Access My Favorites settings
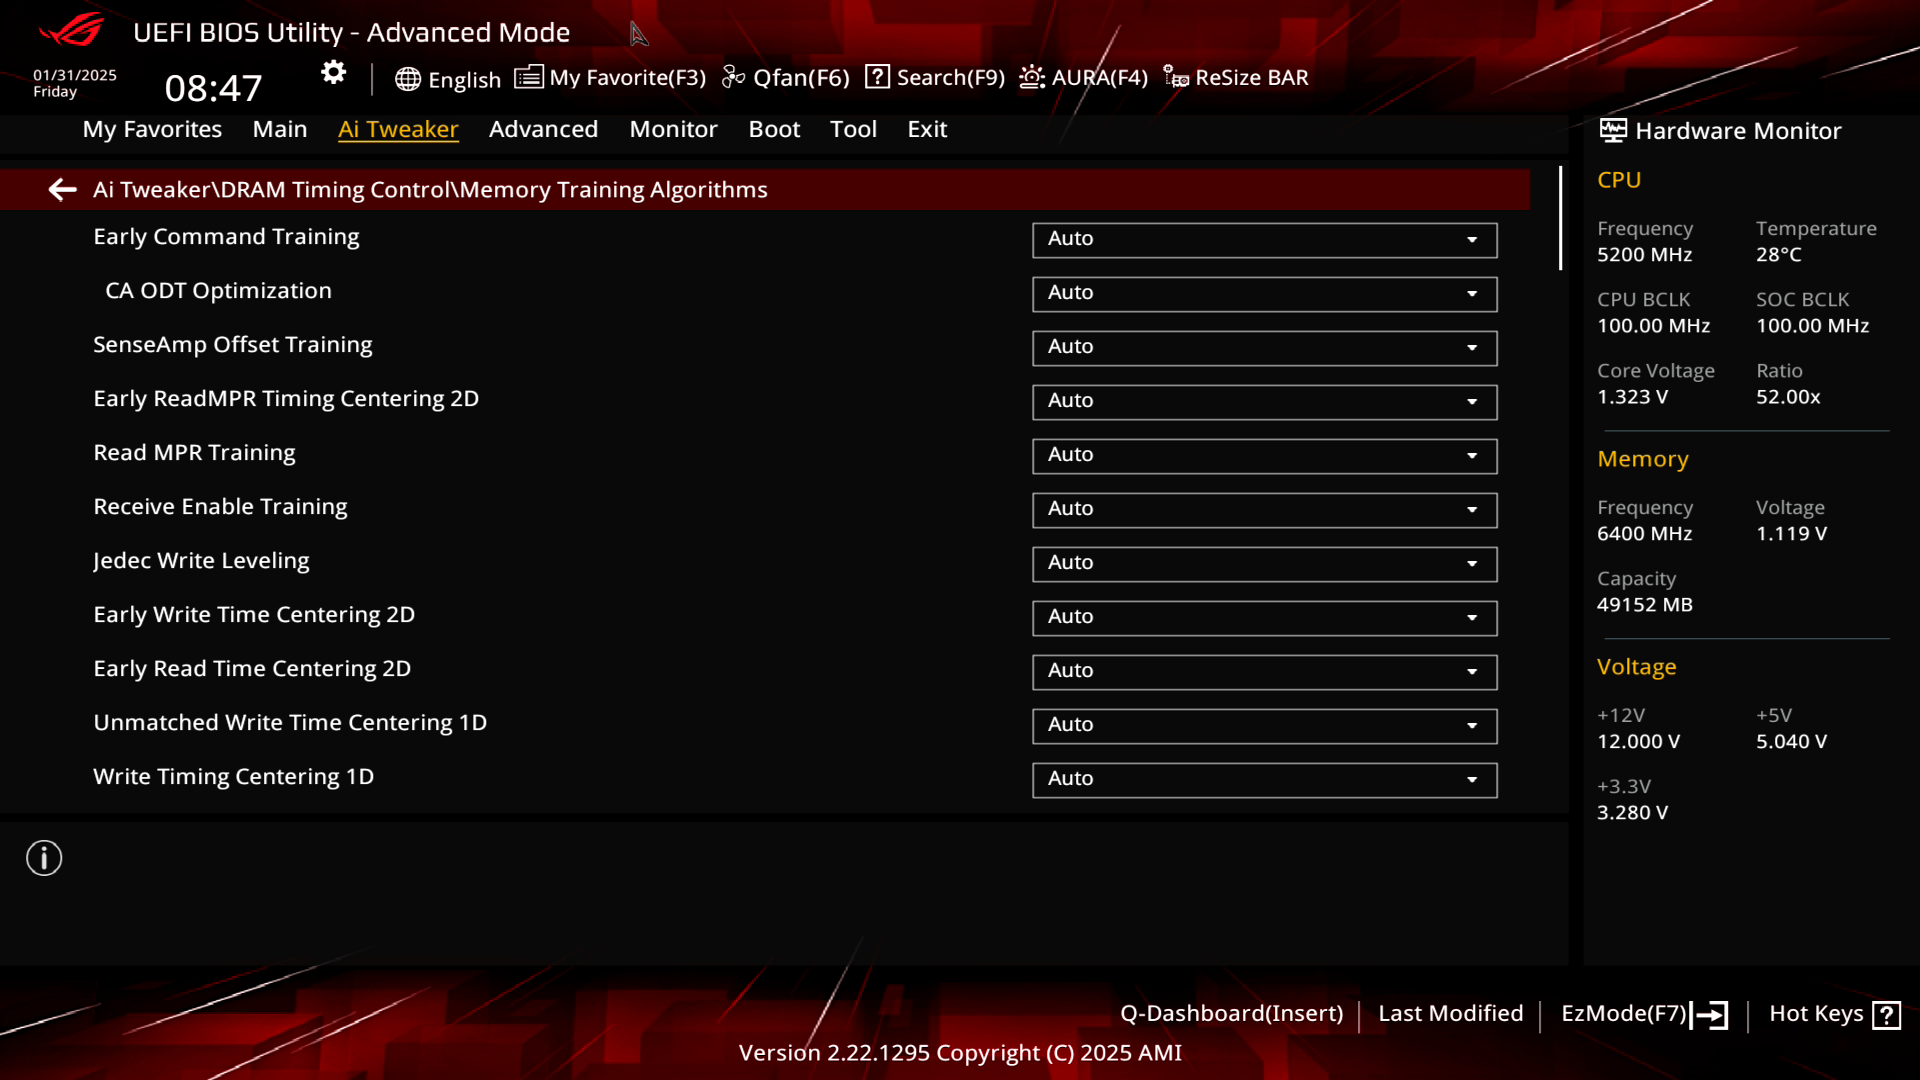The width and height of the screenshot is (1920, 1080). [x=152, y=128]
